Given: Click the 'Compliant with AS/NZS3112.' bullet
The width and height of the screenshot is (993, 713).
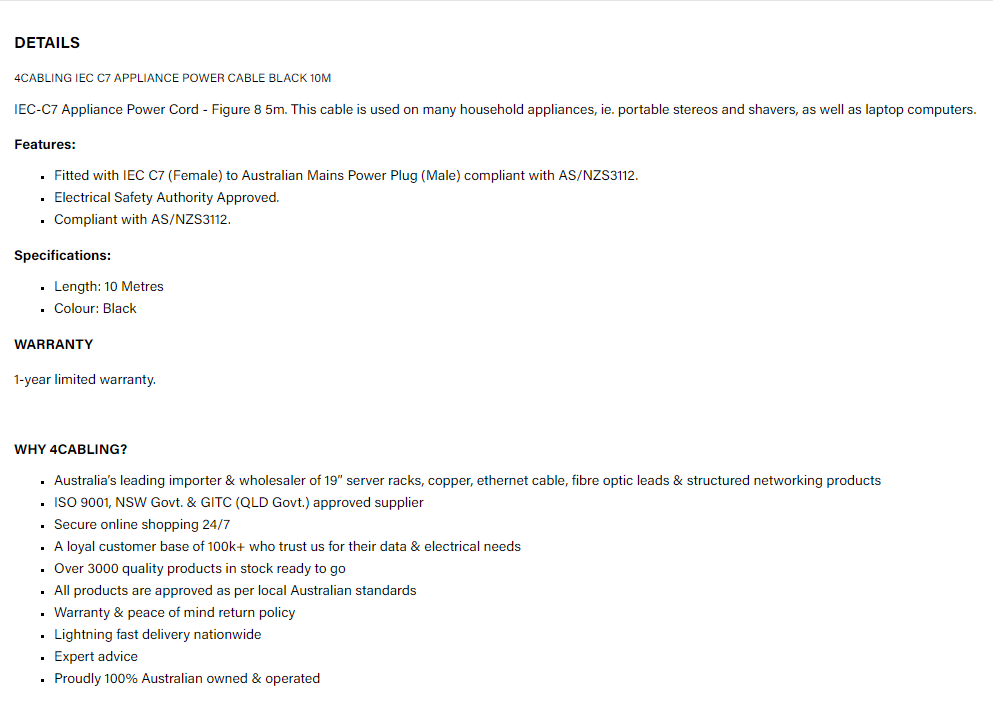Looking at the screenshot, I should [142, 219].
